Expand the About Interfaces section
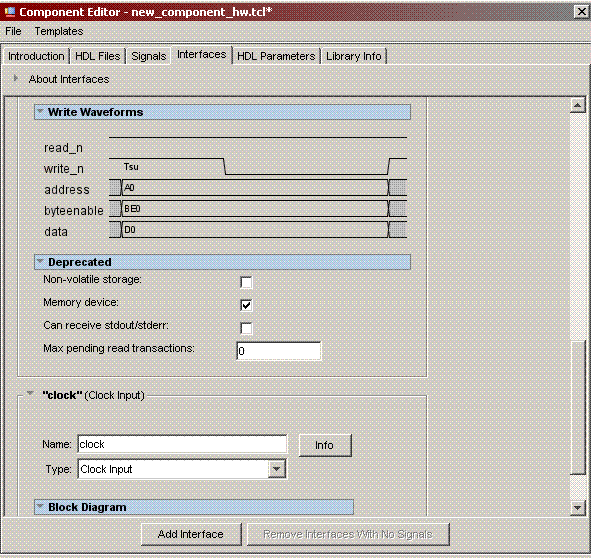591x558 pixels. coord(15,78)
